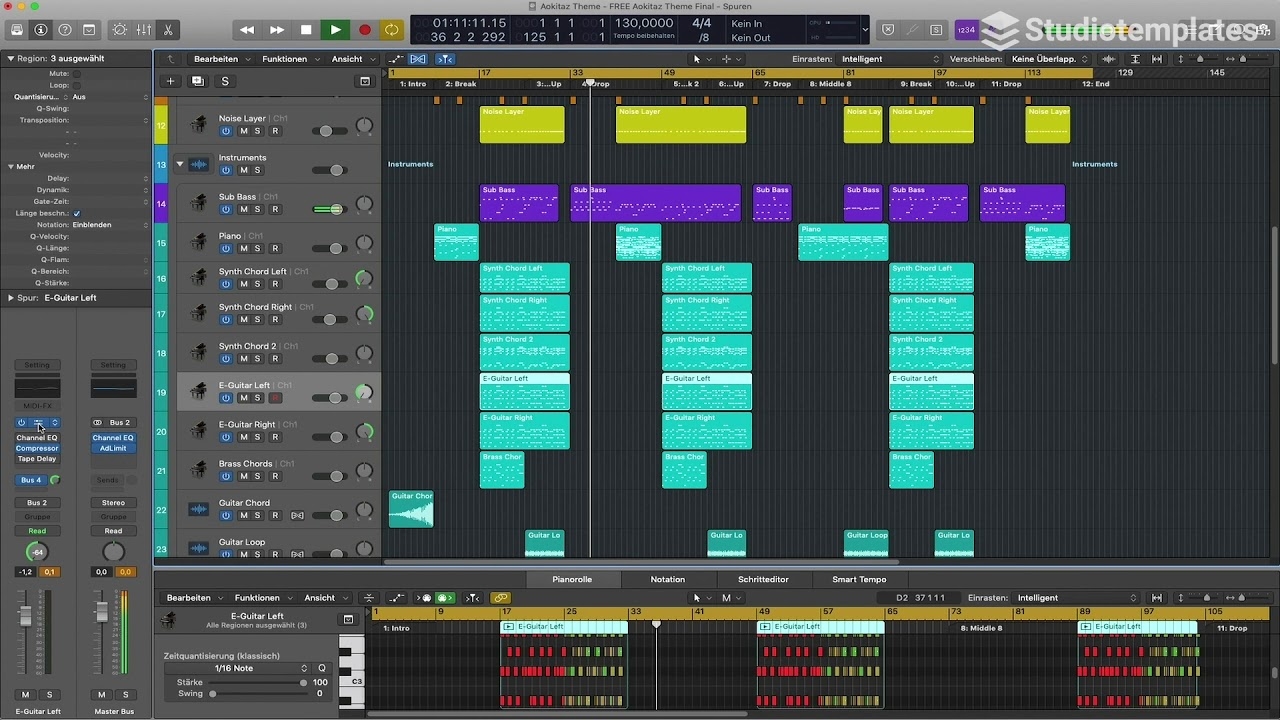Enable the Cycle loop mode icon
The image size is (1280, 720).
pos(391,29)
